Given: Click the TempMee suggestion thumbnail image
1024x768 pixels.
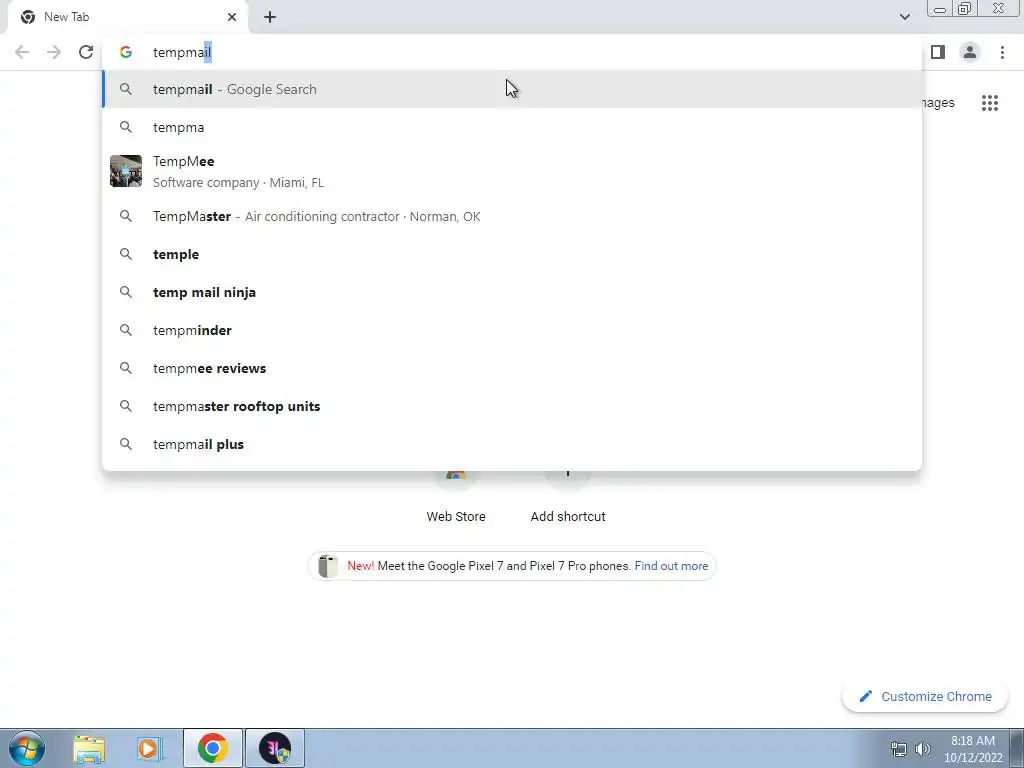Looking at the screenshot, I should tap(126, 171).
